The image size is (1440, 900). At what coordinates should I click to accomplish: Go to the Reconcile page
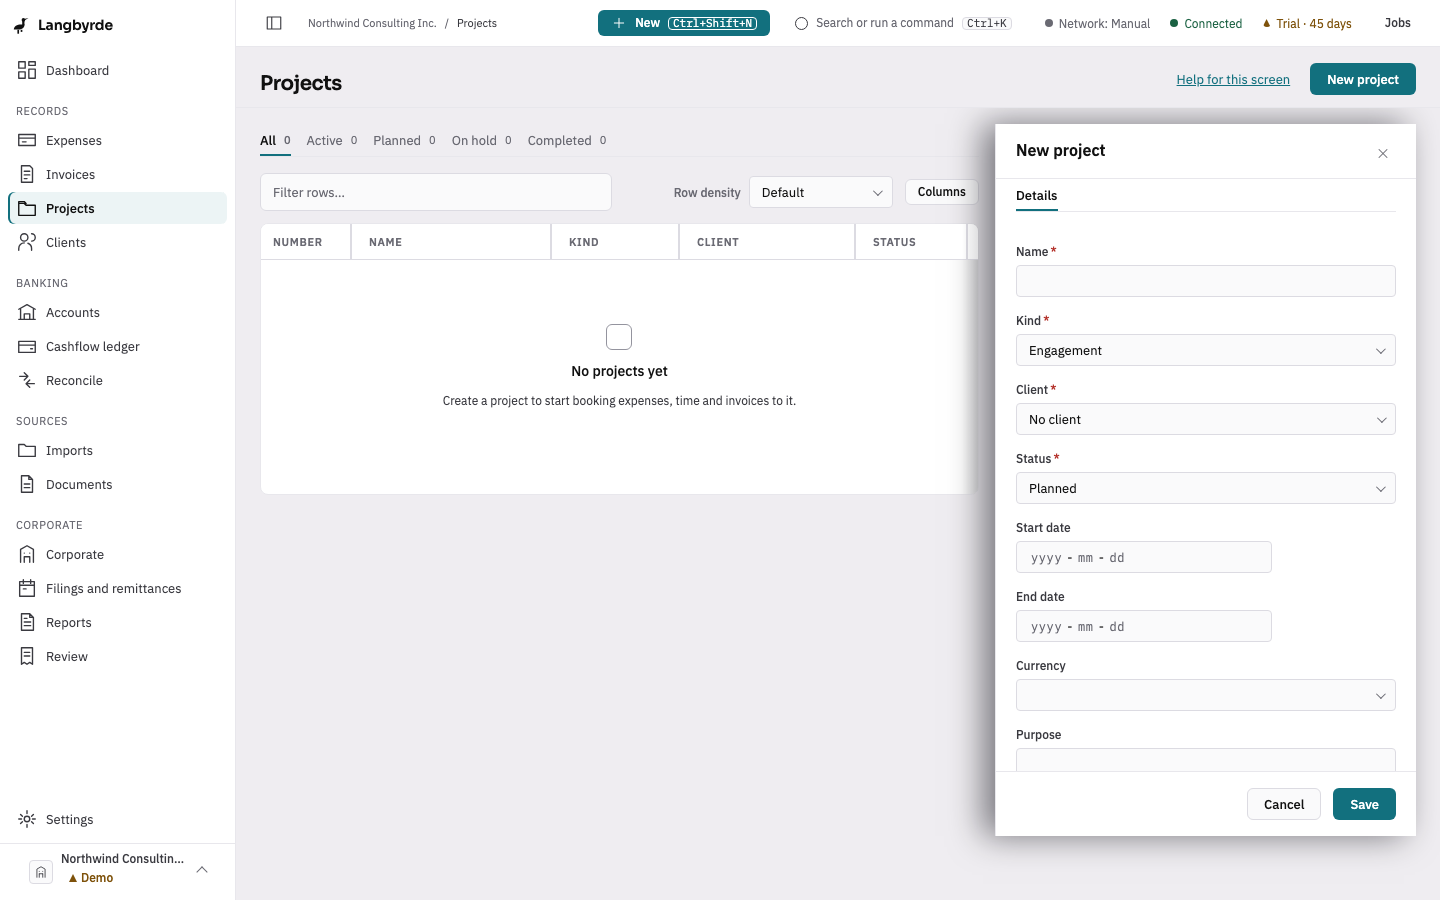(x=117, y=380)
